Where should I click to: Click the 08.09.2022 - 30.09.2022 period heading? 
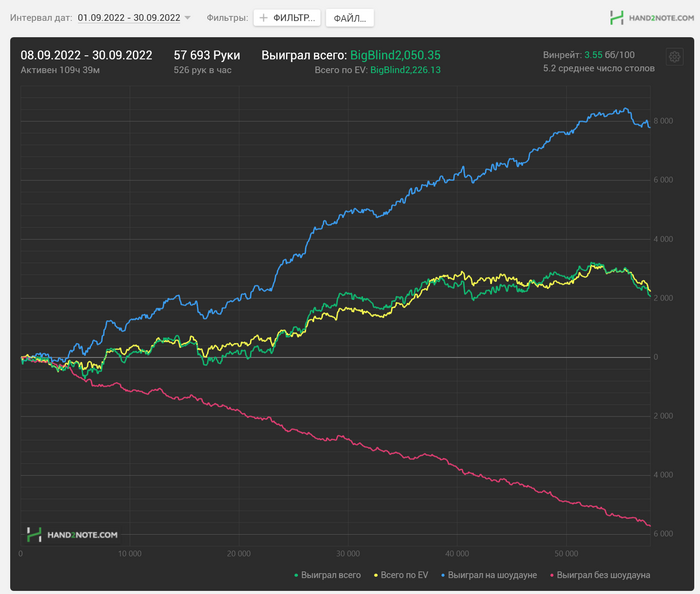pos(86,55)
